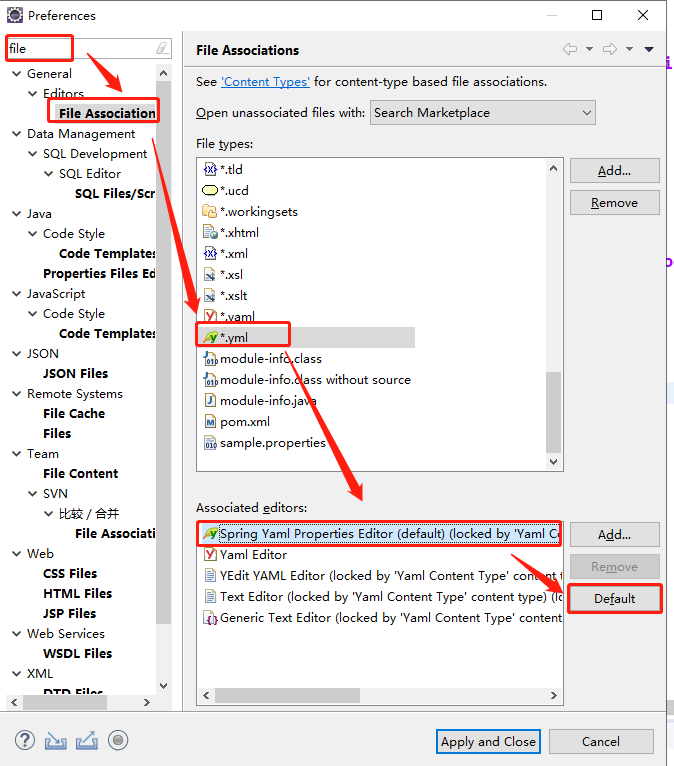Open the Back history dropdown arrow
Viewport: 674px width, 766px height.
tap(590, 49)
